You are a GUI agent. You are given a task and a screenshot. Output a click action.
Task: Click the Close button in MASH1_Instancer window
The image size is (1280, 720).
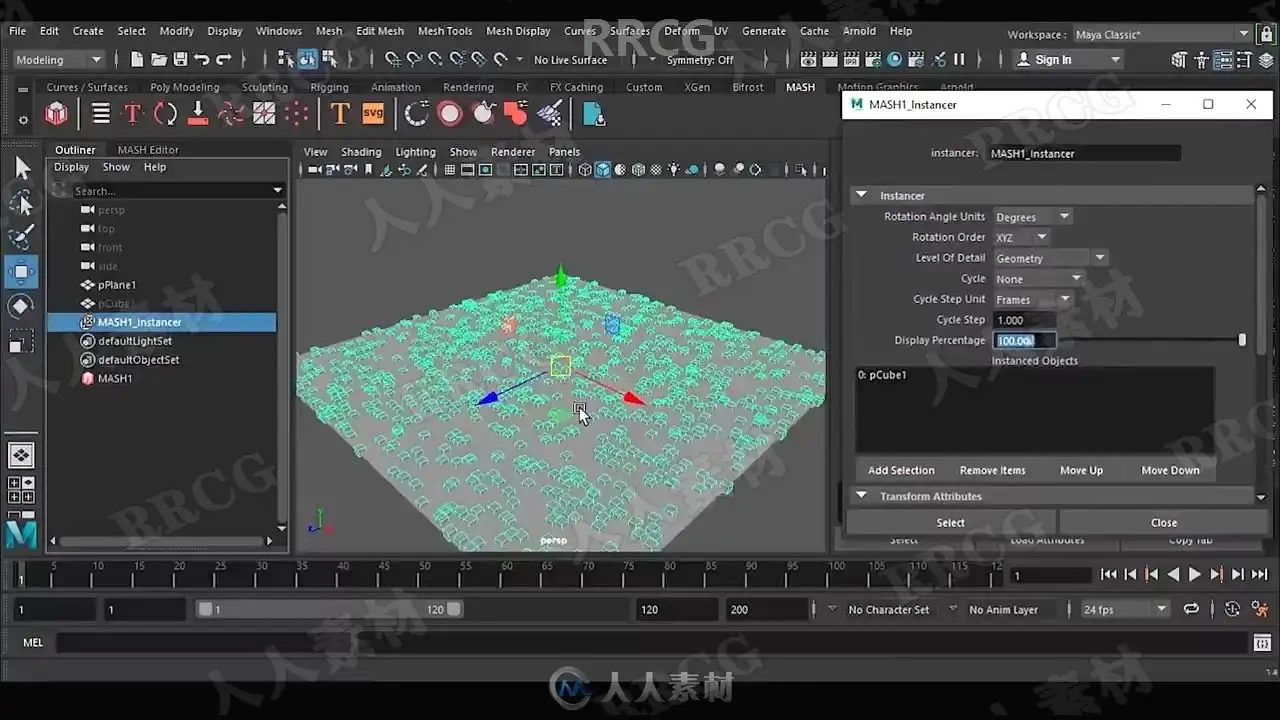pos(1164,522)
